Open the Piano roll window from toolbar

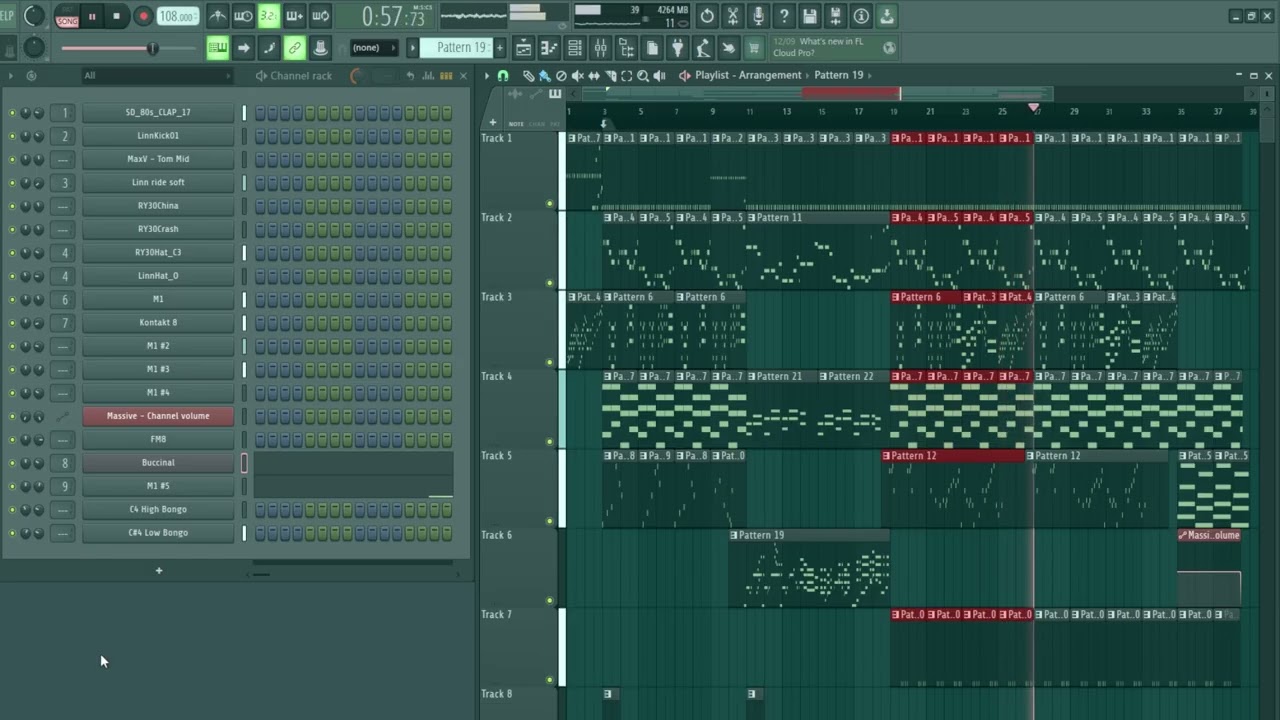549,48
